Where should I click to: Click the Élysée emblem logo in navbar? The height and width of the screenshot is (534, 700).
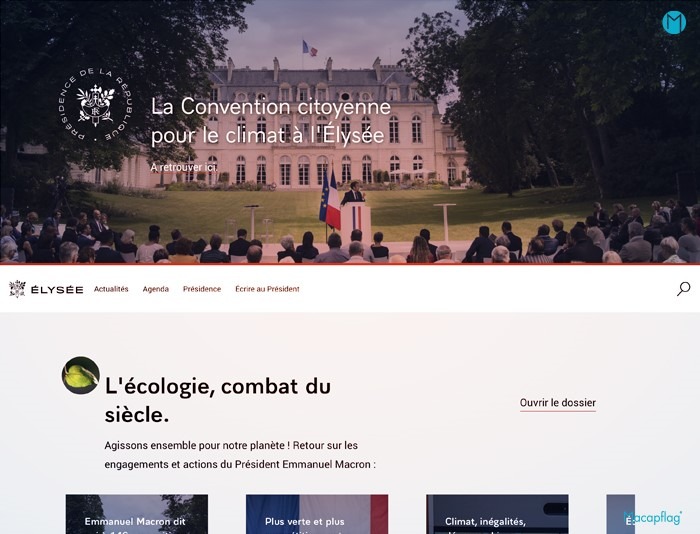(x=17, y=289)
